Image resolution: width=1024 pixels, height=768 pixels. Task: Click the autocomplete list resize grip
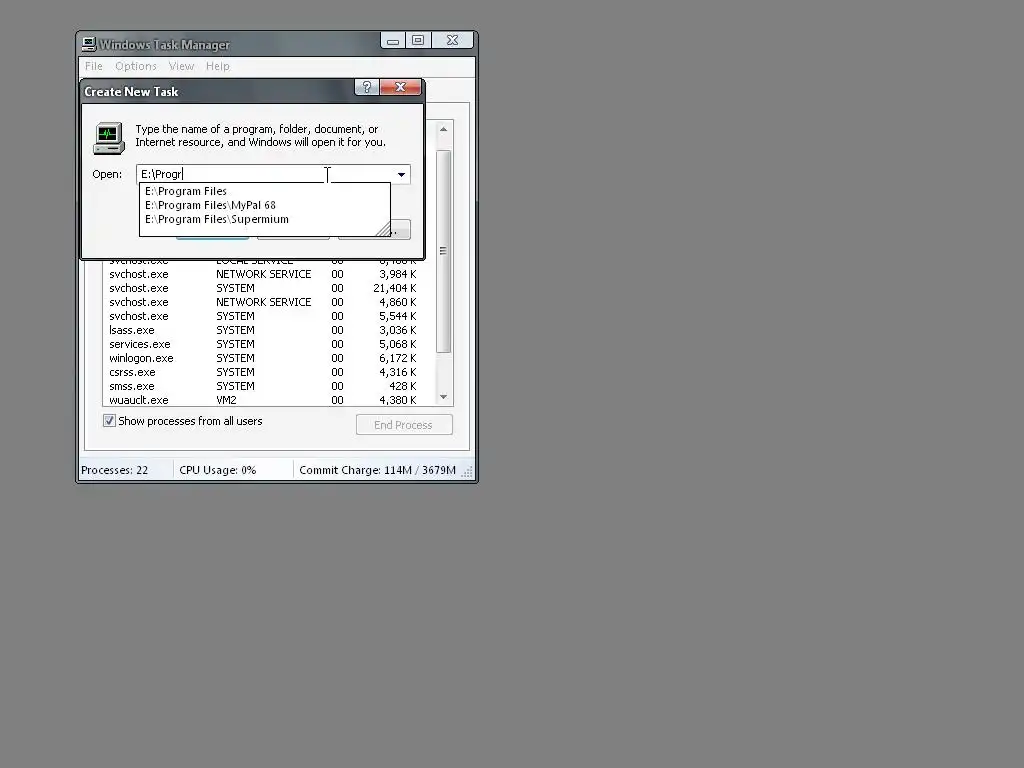pos(383,229)
